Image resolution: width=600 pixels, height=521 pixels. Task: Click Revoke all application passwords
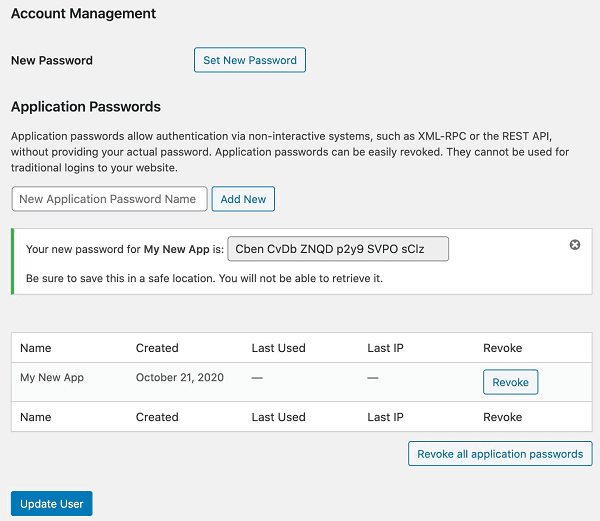click(500, 454)
